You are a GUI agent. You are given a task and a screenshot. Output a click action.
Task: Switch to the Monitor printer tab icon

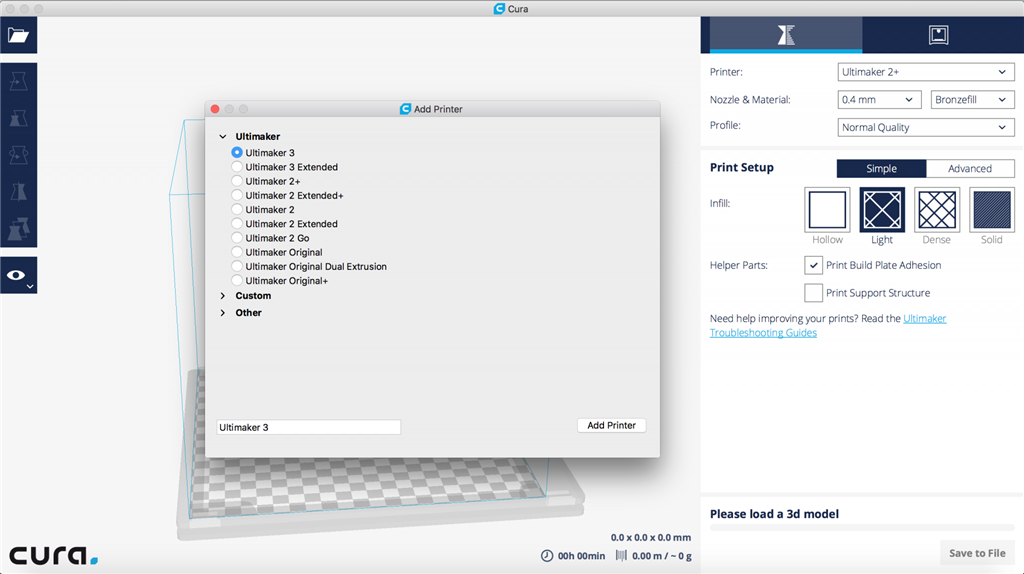pyautogui.click(x=938, y=35)
